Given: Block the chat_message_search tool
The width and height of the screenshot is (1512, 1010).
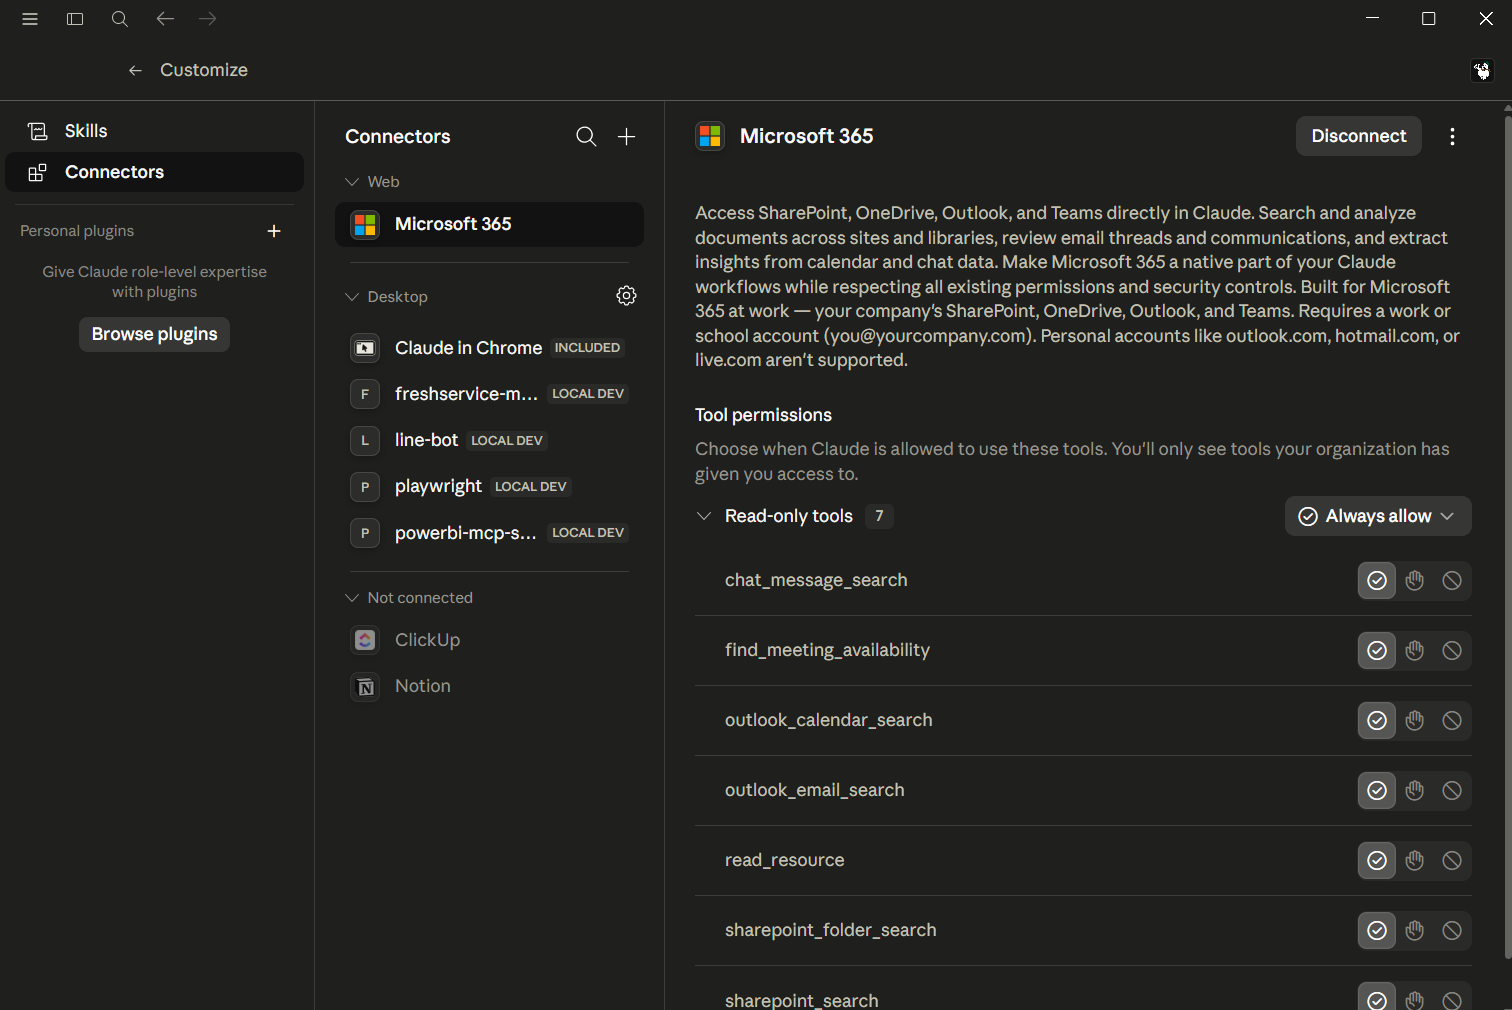Looking at the screenshot, I should pos(1452,581).
